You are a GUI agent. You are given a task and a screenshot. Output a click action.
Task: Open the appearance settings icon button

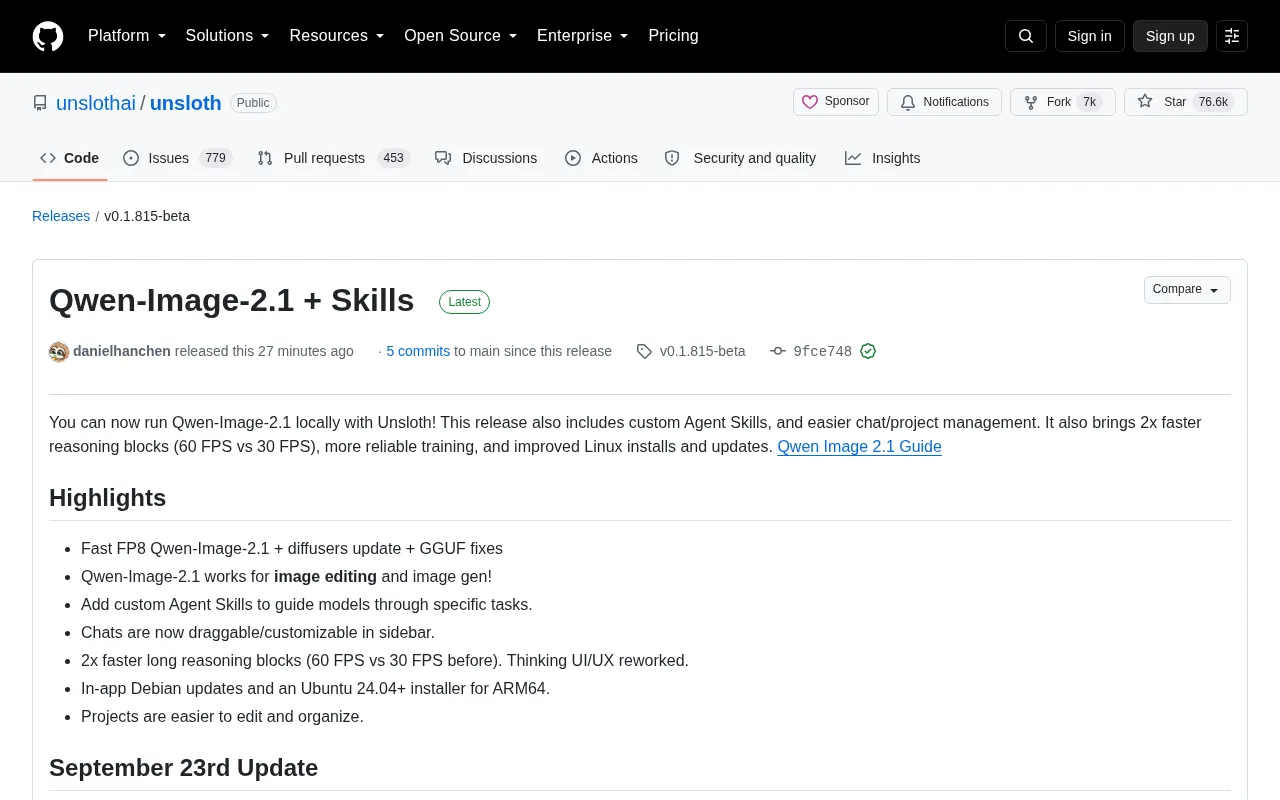[1232, 36]
